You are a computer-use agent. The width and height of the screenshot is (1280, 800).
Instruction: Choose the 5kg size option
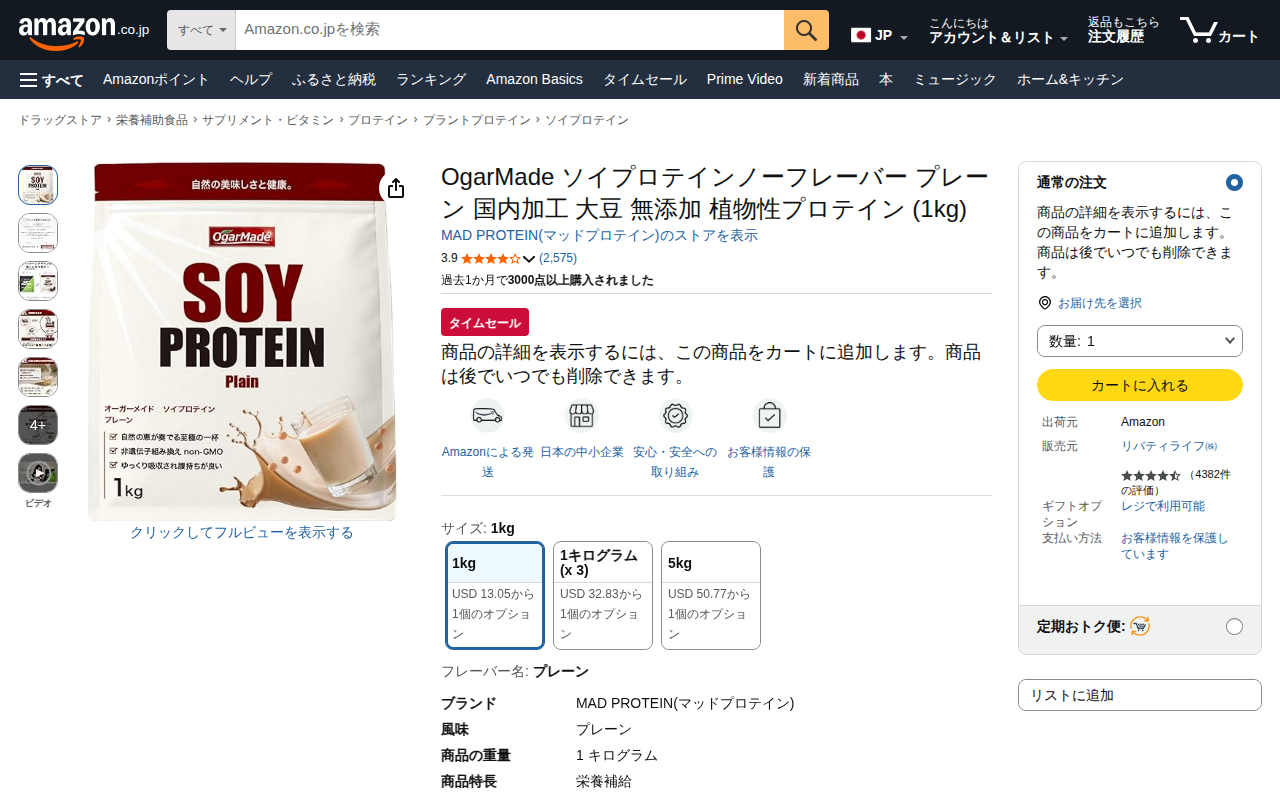pyautogui.click(x=711, y=596)
